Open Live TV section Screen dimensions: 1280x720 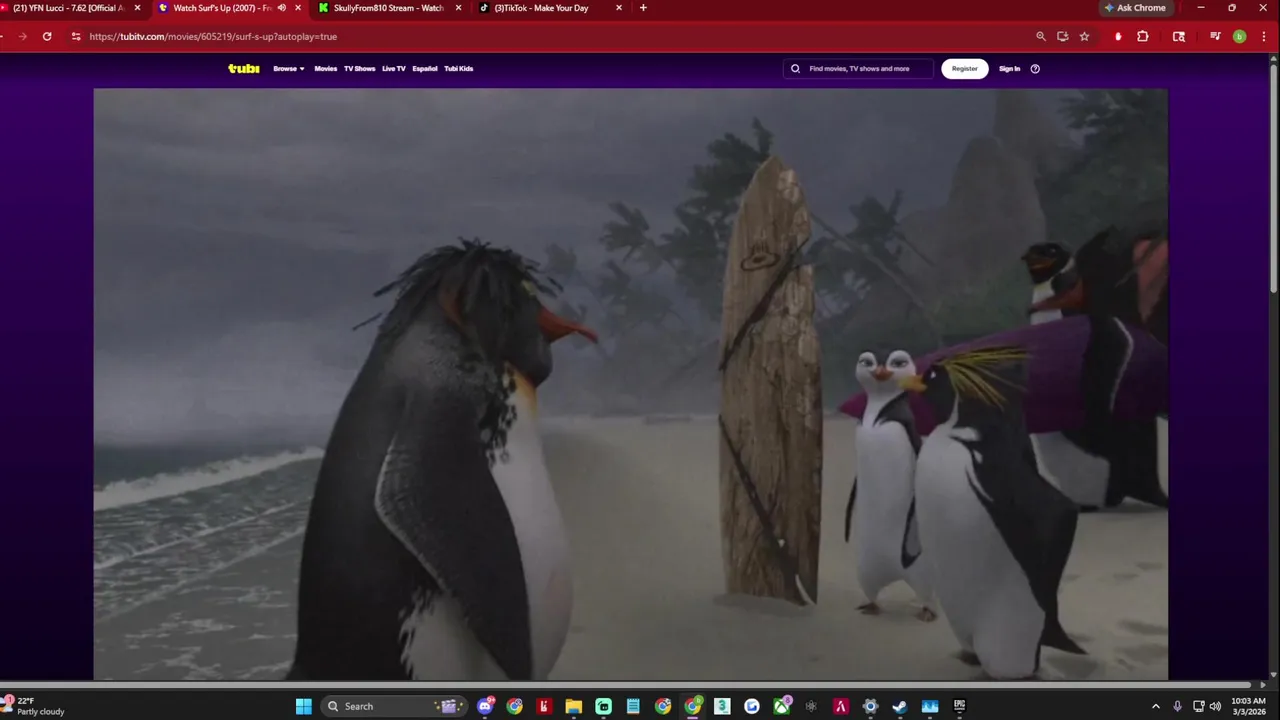394,69
